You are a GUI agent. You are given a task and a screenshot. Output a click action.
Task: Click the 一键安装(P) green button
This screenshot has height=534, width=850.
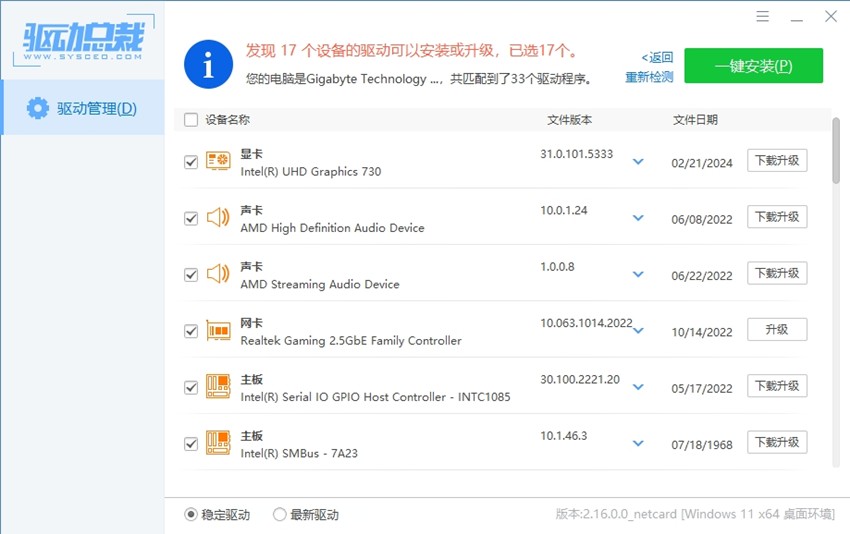(x=754, y=66)
